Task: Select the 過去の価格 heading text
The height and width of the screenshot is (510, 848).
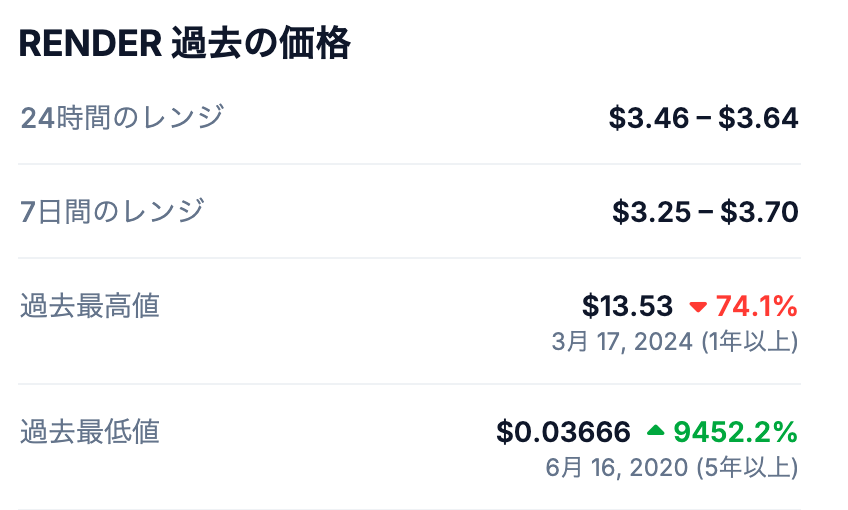Action: click(x=261, y=43)
